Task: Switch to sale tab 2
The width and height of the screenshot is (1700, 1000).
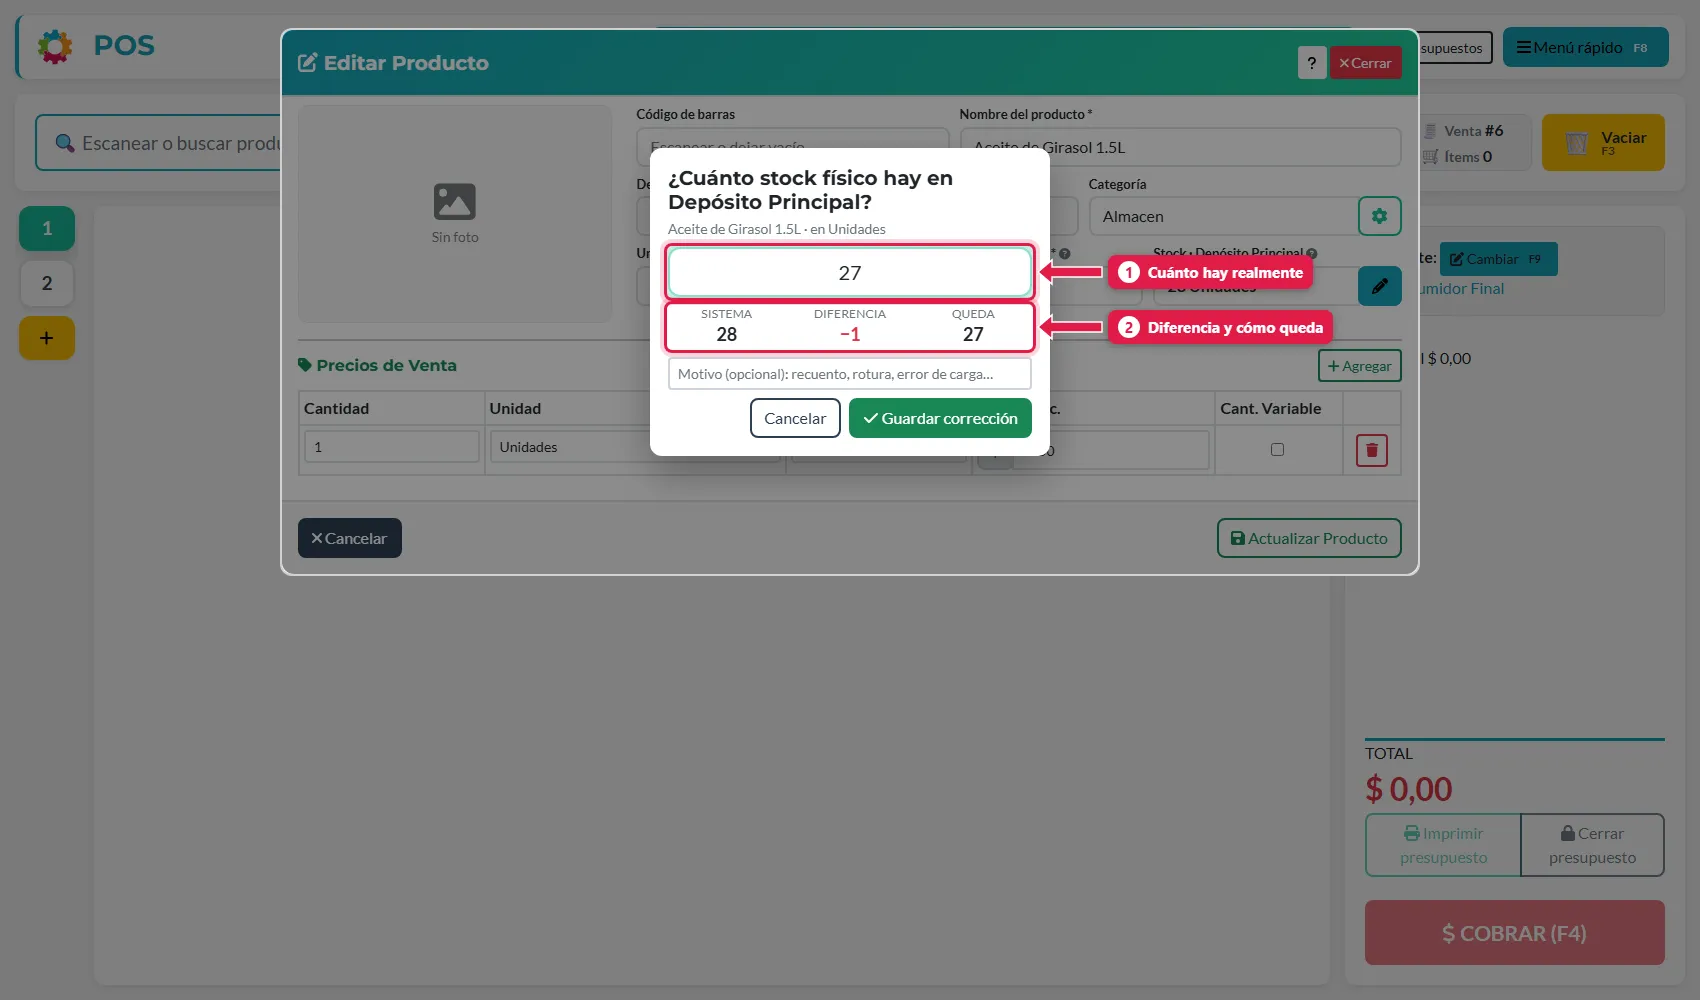Action: [x=47, y=283]
